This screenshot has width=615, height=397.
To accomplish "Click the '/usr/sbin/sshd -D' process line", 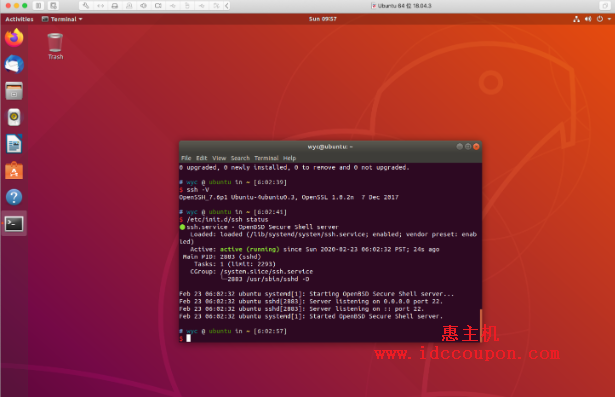I will [268, 279].
